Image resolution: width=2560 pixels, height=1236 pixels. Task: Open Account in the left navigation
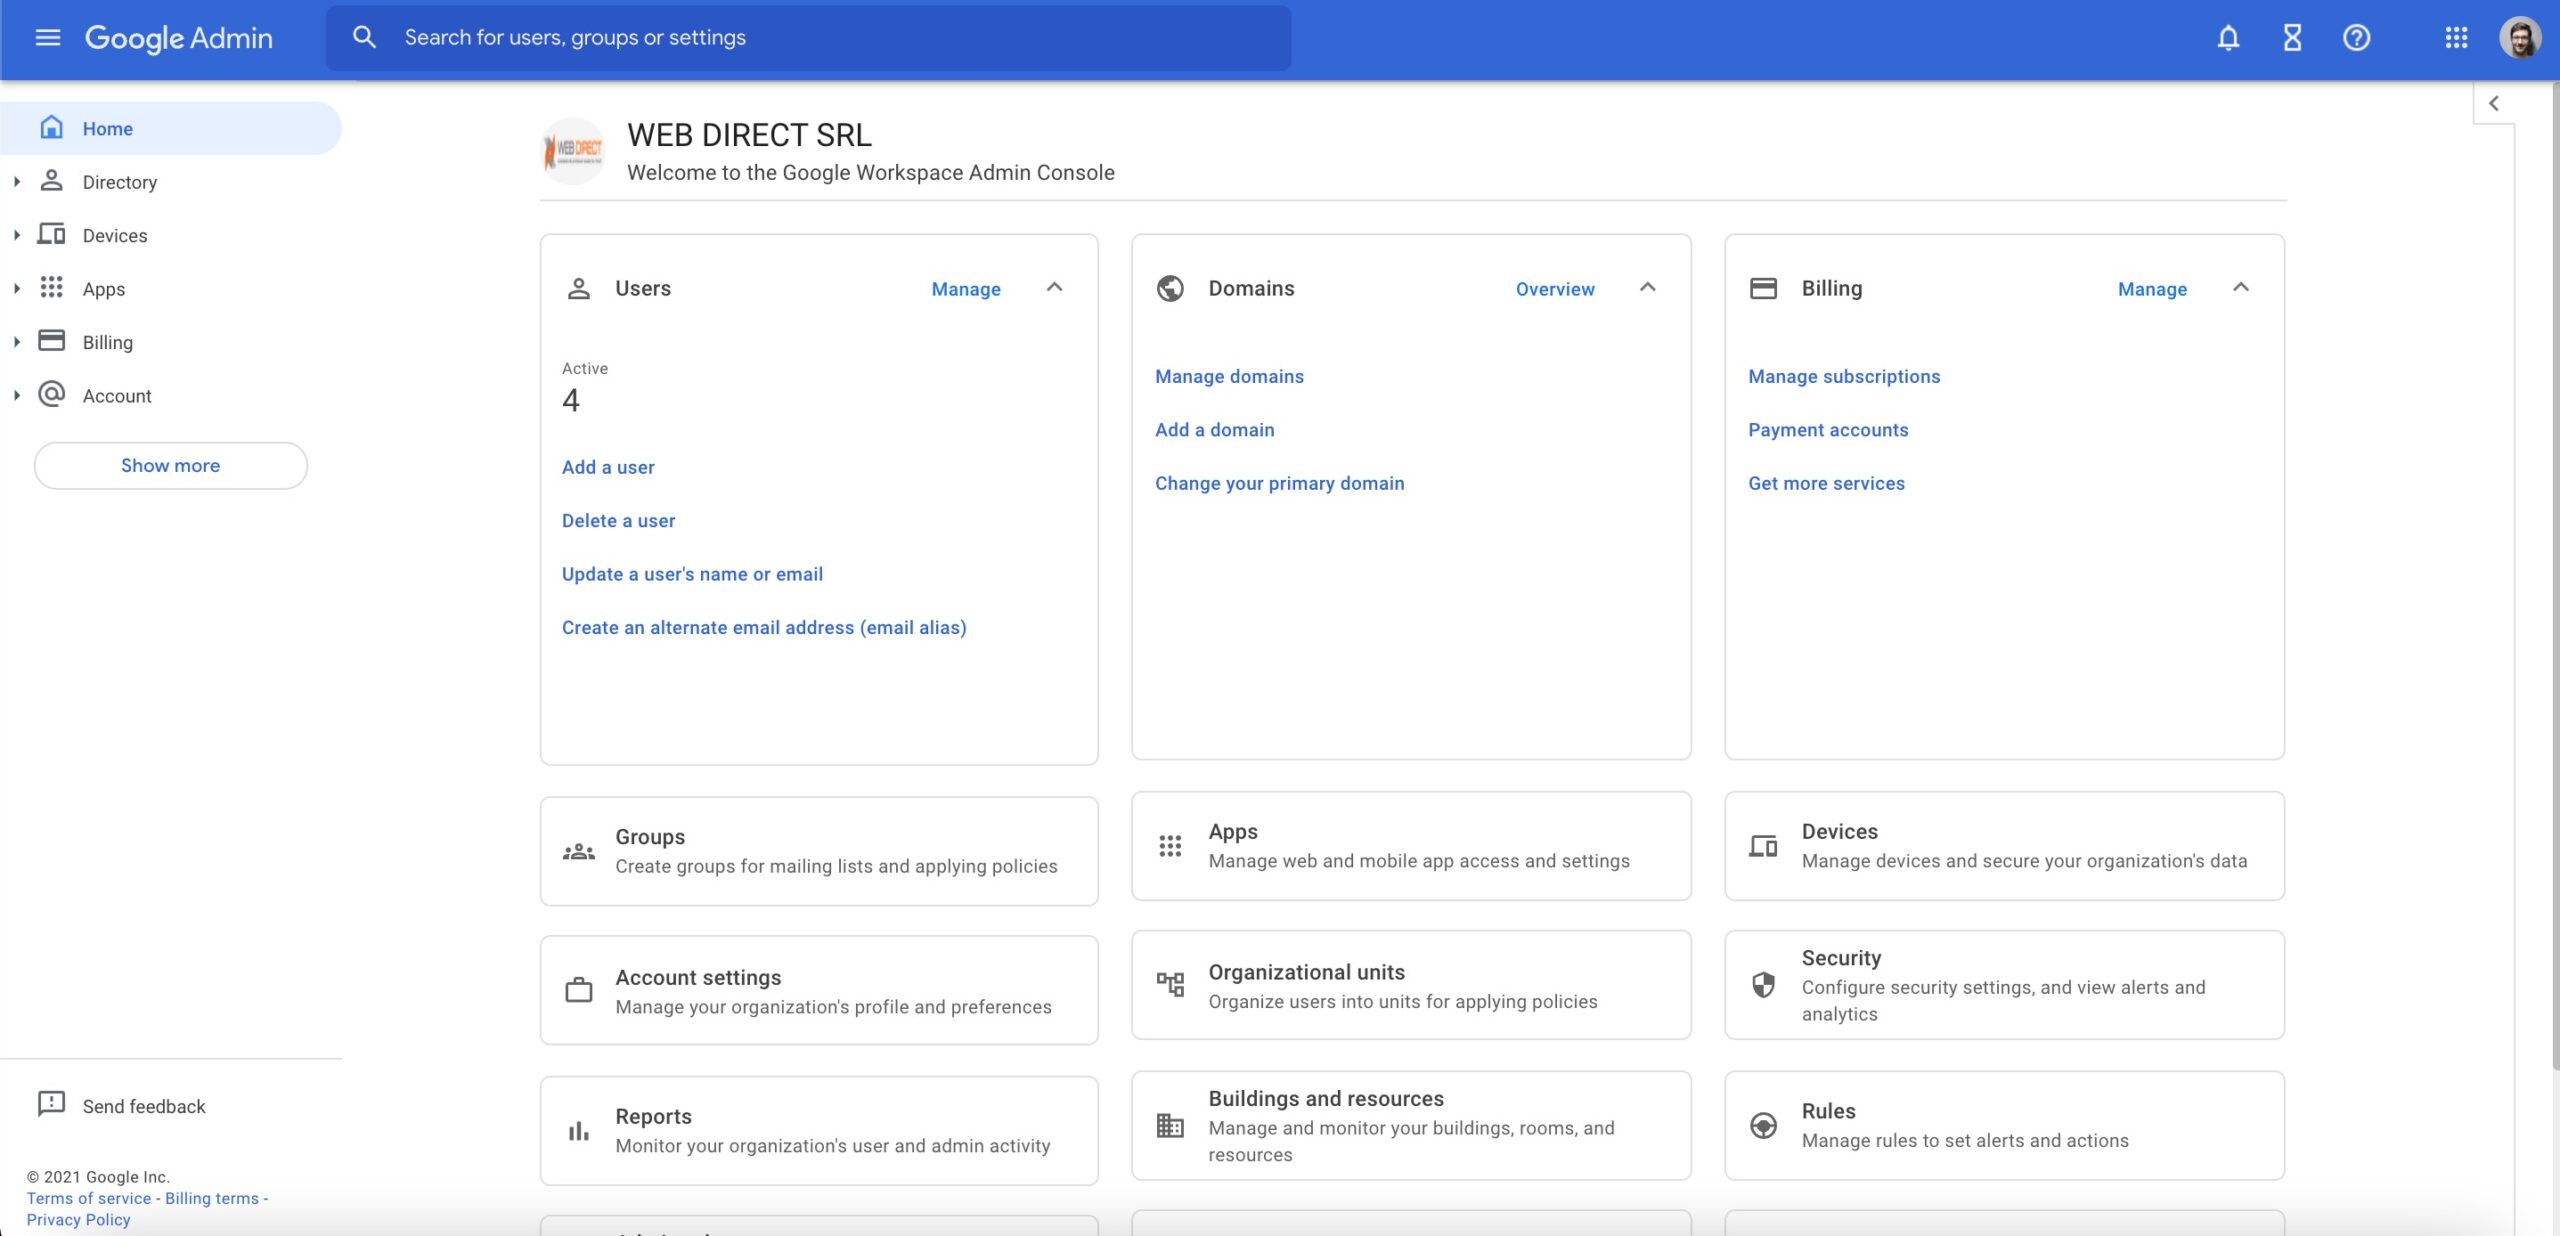click(117, 396)
